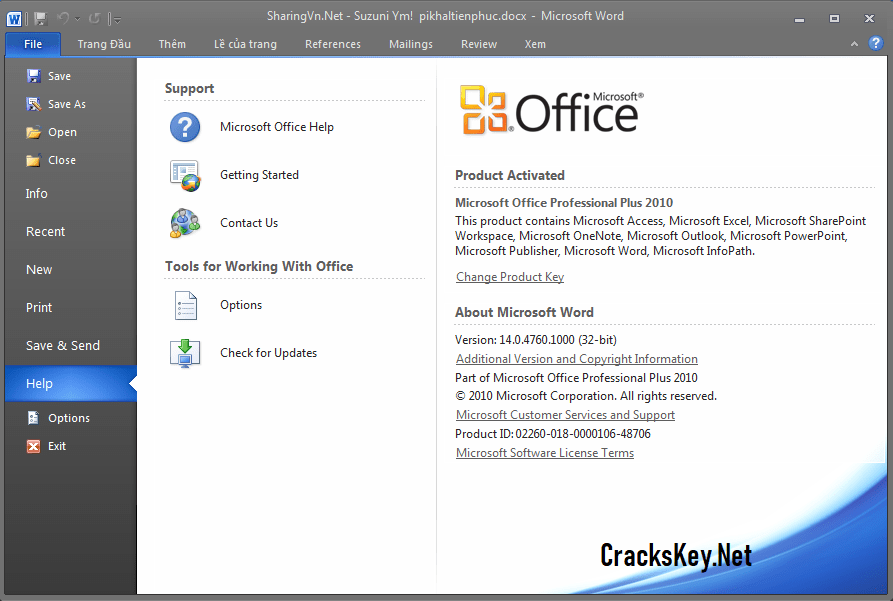Viewport: 893px width, 601px height.
Task: Click the Redo icon in Quick Access Toolbar
Action: (95, 19)
